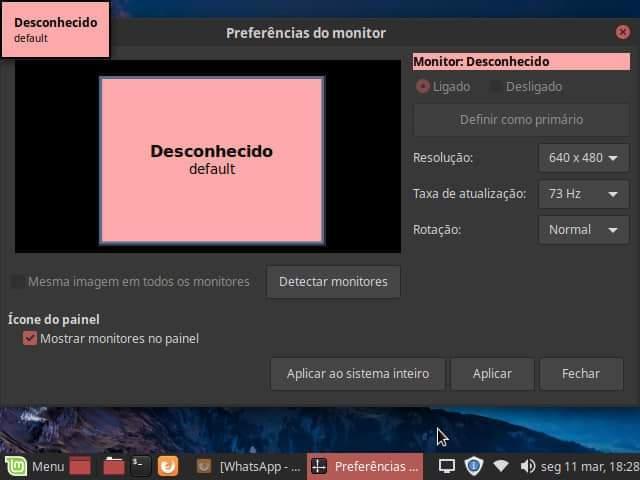Open the Wi-Fi network tray icon

501,466
